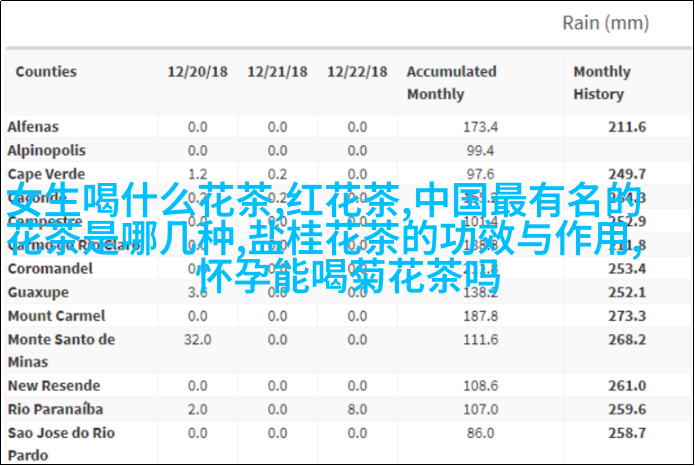695x466 pixels.
Task: Click the 12/21/18 column header
Action: point(276,72)
